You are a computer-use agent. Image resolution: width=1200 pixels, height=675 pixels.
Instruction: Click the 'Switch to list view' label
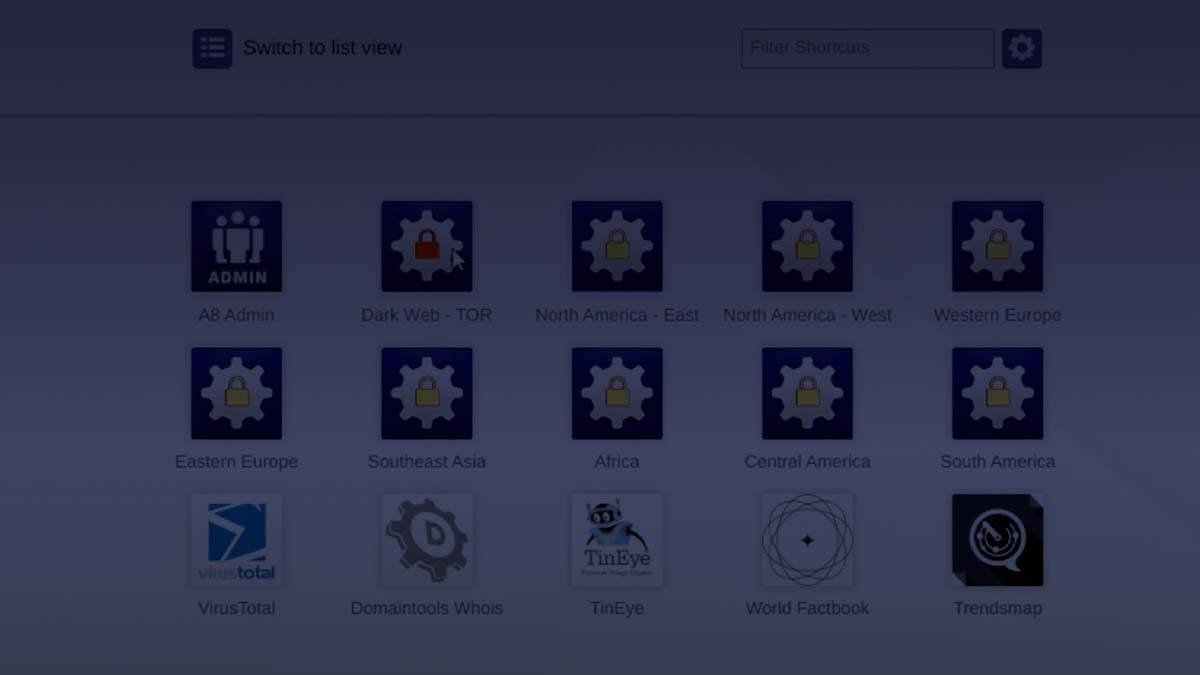(322, 48)
